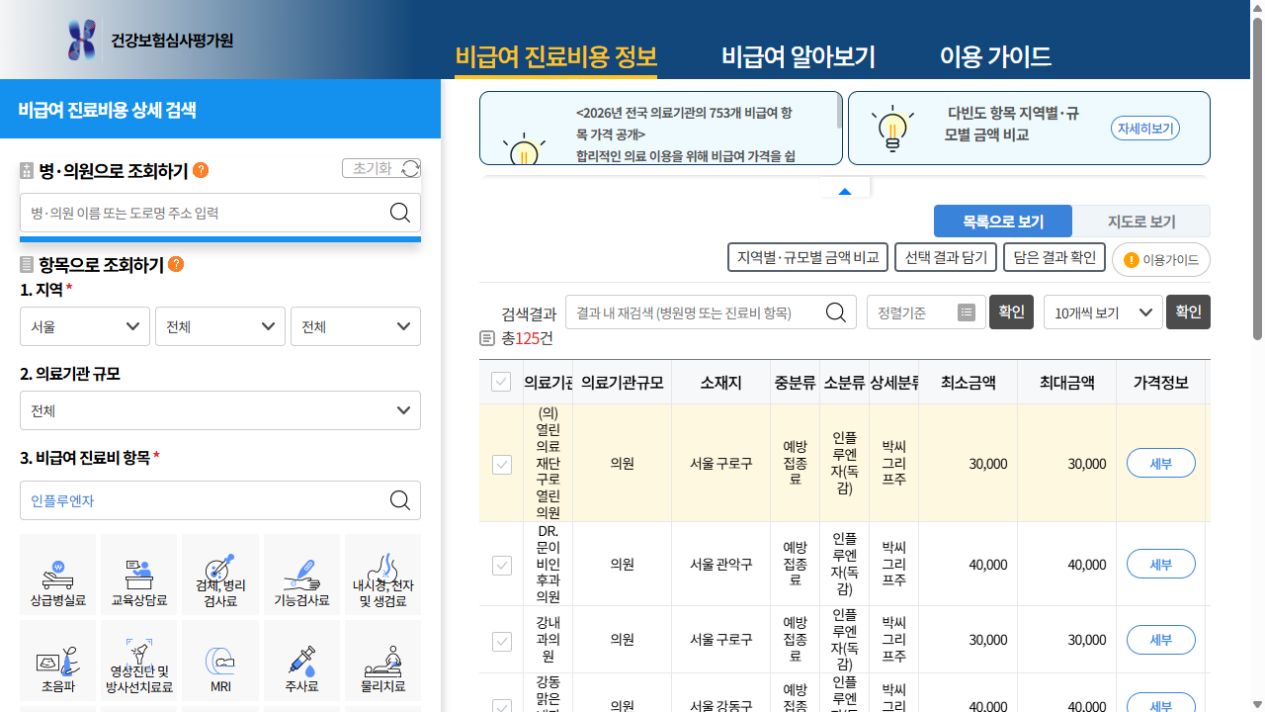Click the list icon in 정렬기준 box
1265x712 pixels.
coord(966,312)
